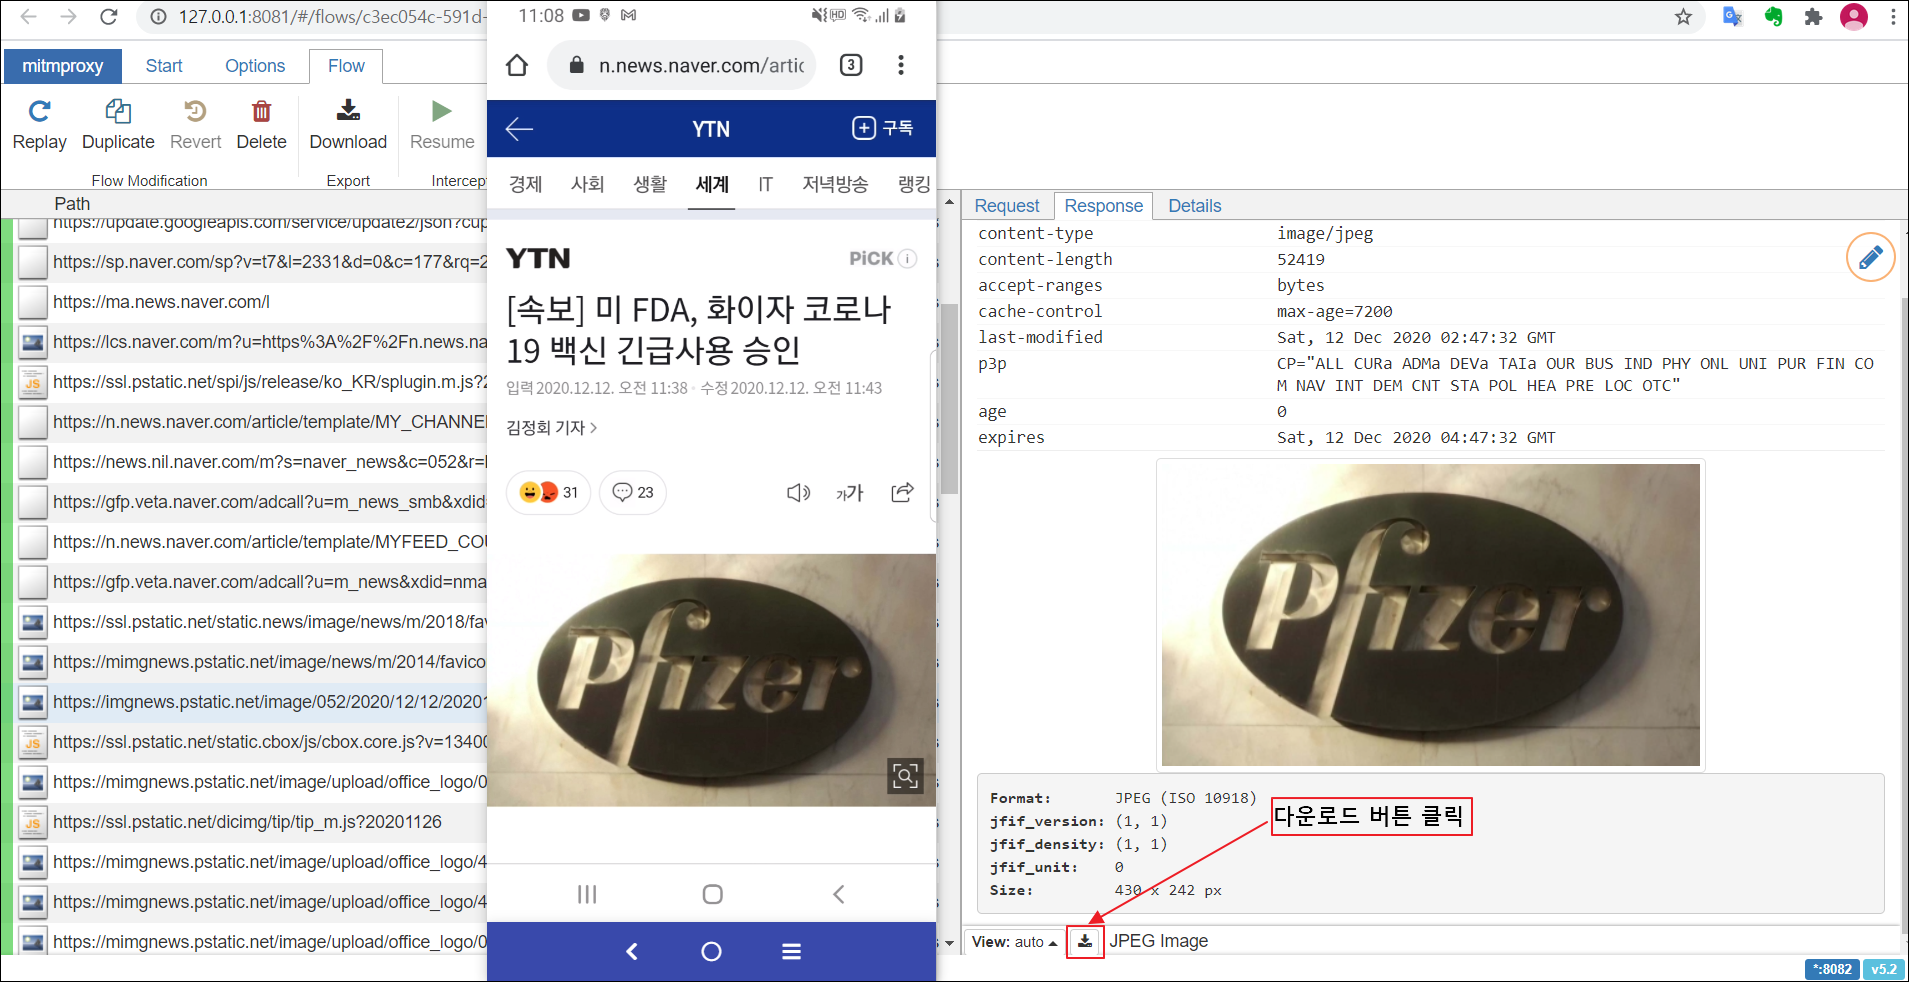The image size is (1909, 982).
Task: Open Chrome's three-dot menu
Action: 1893,16
